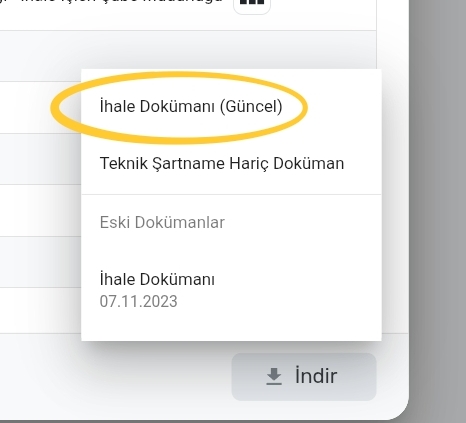
Task: Click the icon button beside Şube Müdürlüğü text
Action: click(x=252, y=4)
